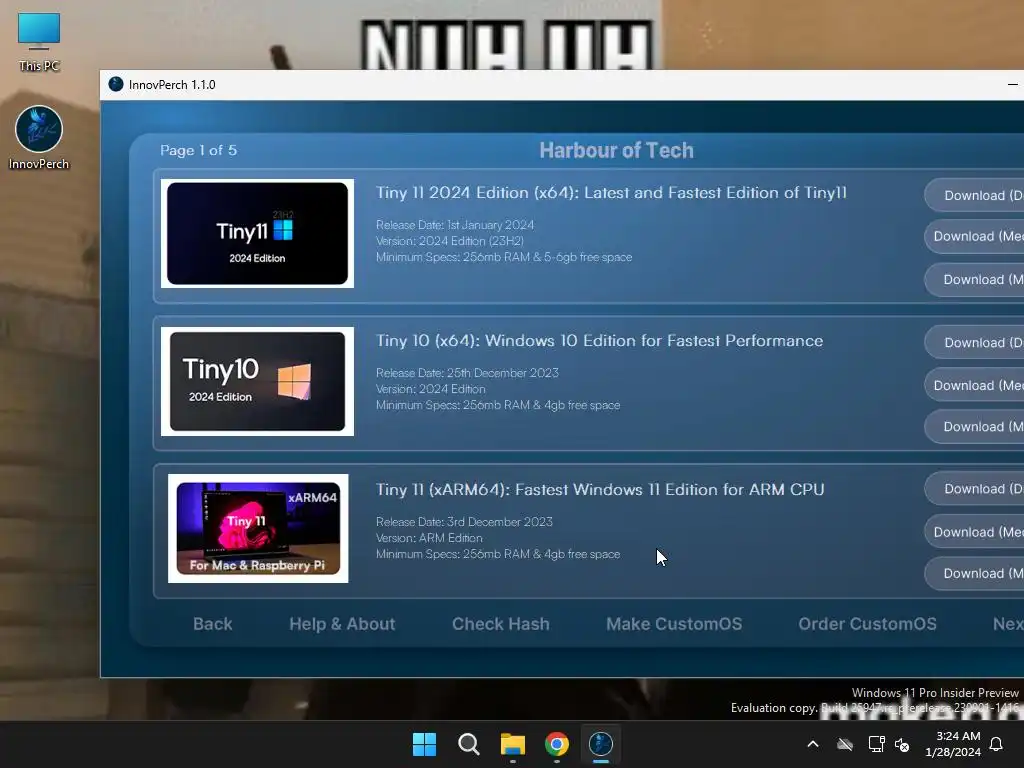Click Version: ARM Edition text
The image size is (1024, 768).
(x=429, y=538)
